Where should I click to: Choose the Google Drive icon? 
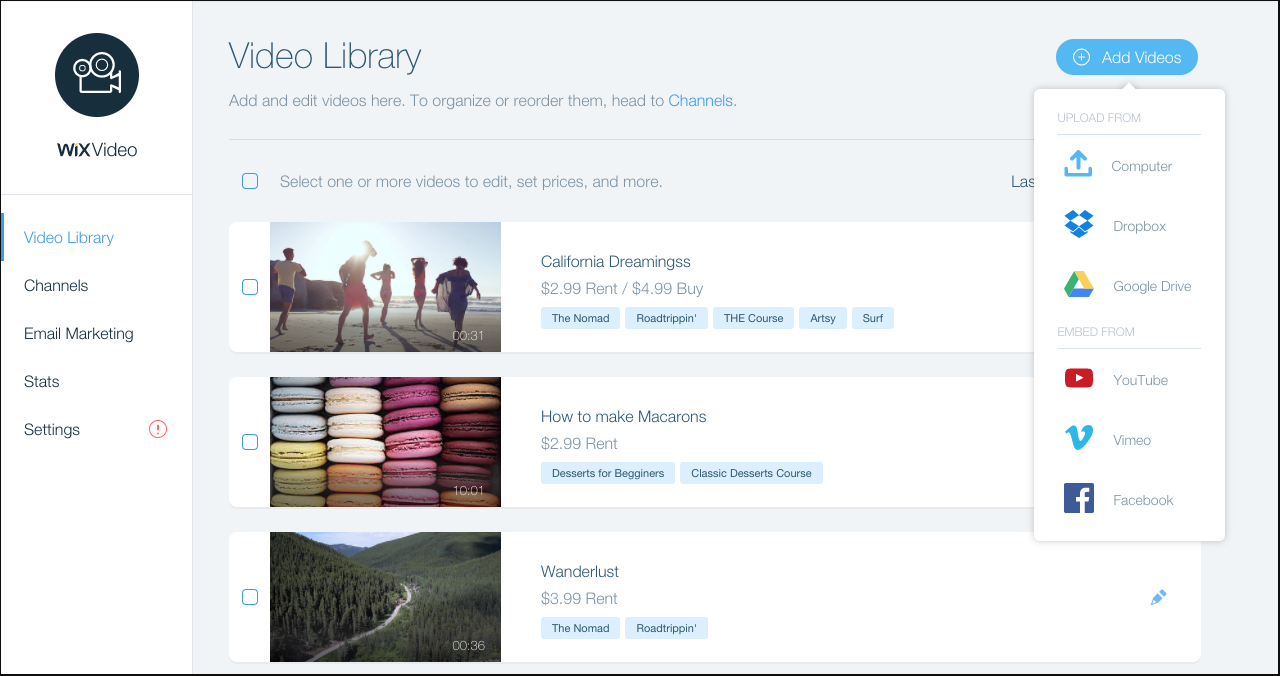tap(1078, 286)
